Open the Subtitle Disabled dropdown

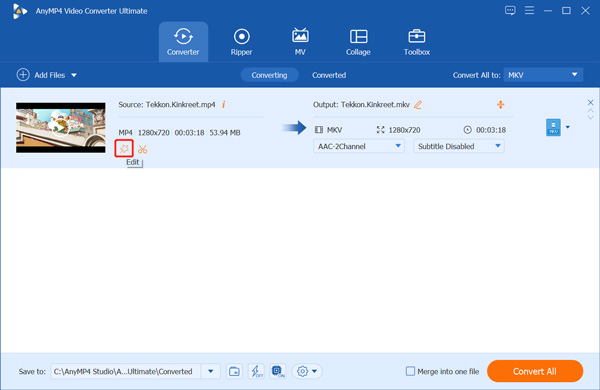[459, 146]
